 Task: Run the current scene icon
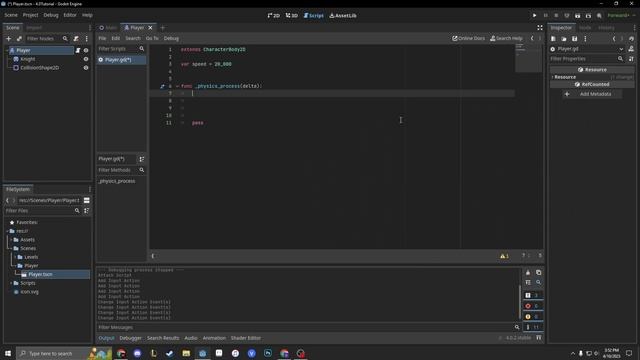click(x=577, y=16)
